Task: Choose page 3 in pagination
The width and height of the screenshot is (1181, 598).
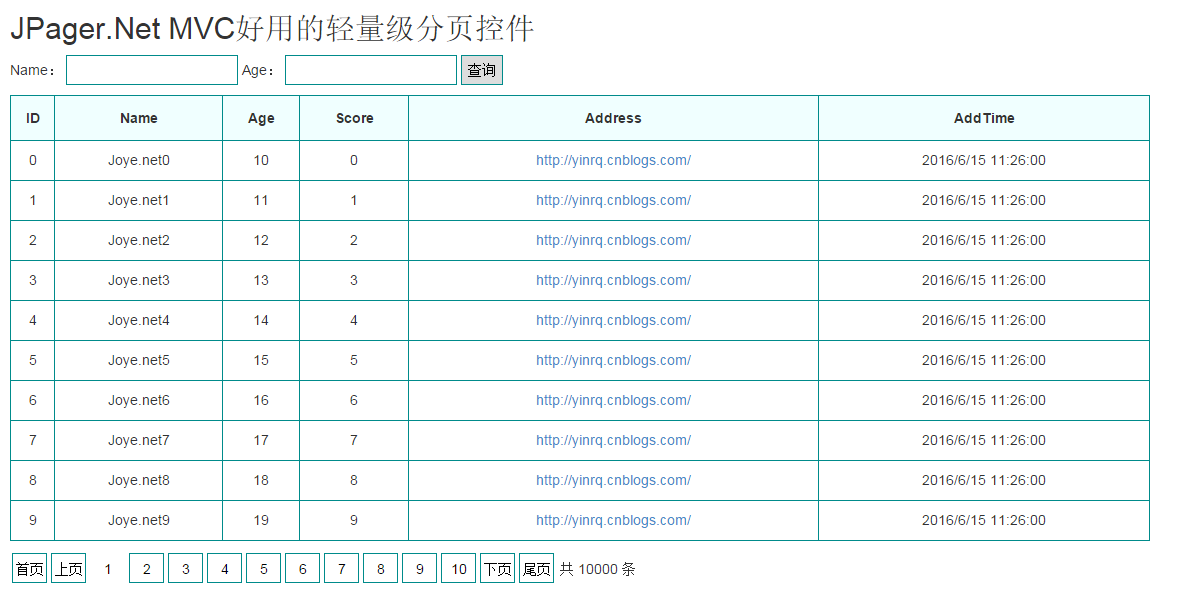Action: click(x=185, y=569)
